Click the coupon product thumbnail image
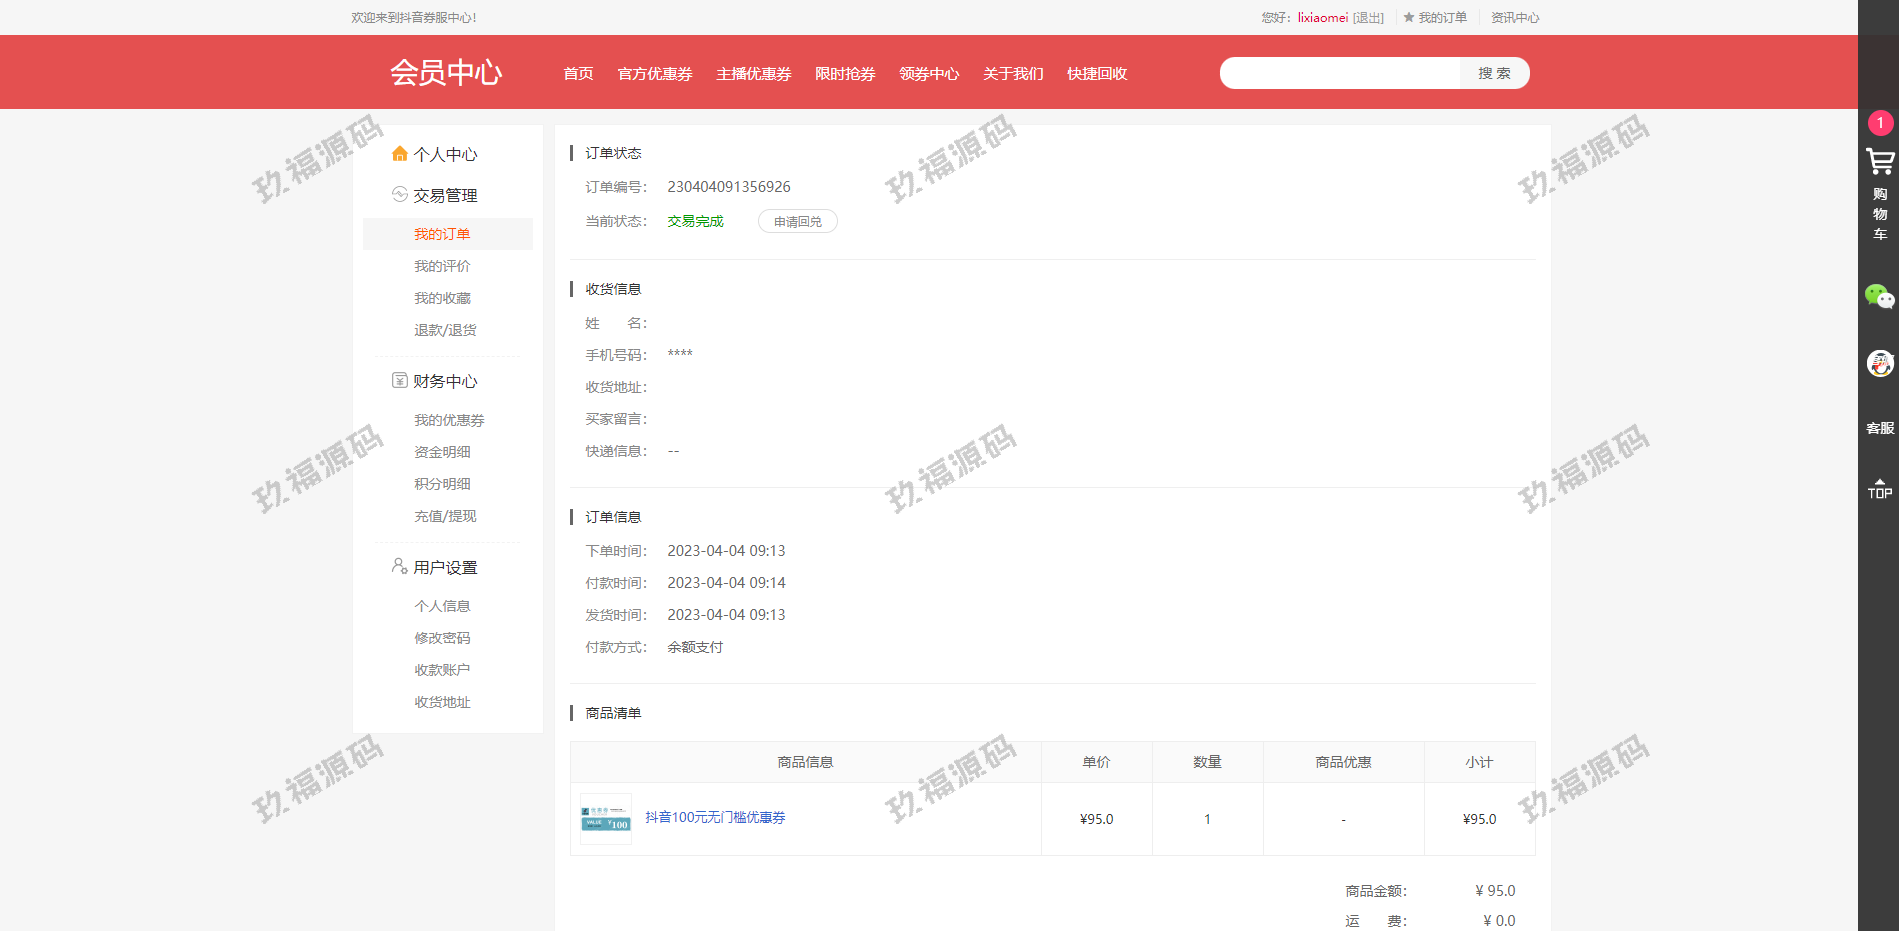Image resolution: width=1899 pixels, height=931 pixels. [606, 819]
